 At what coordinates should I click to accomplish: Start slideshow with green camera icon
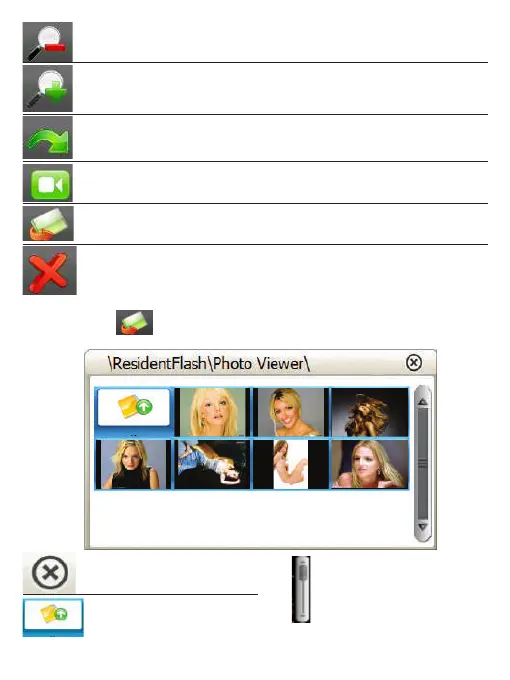[x=48, y=183]
